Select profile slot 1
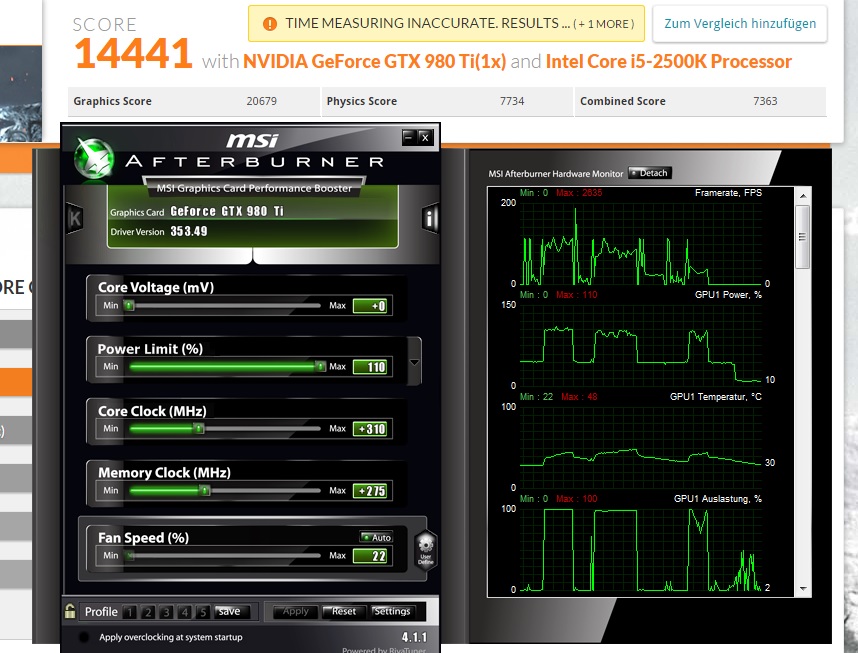 coord(130,612)
